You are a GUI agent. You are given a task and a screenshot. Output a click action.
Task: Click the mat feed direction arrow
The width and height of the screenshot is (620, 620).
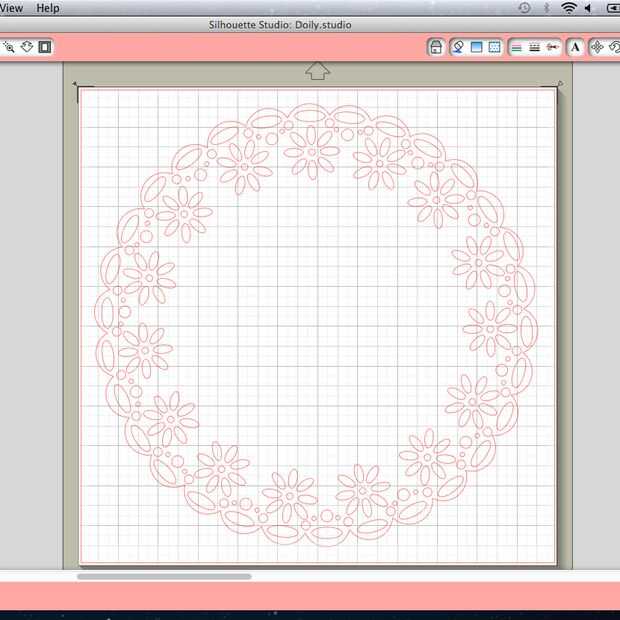point(318,71)
